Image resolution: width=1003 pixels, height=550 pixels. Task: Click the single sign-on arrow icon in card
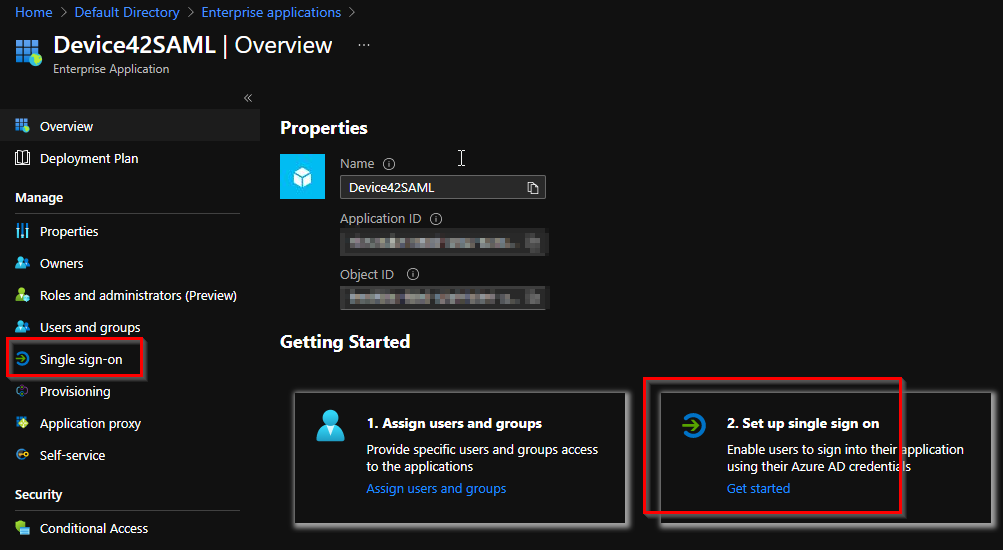pos(692,425)
